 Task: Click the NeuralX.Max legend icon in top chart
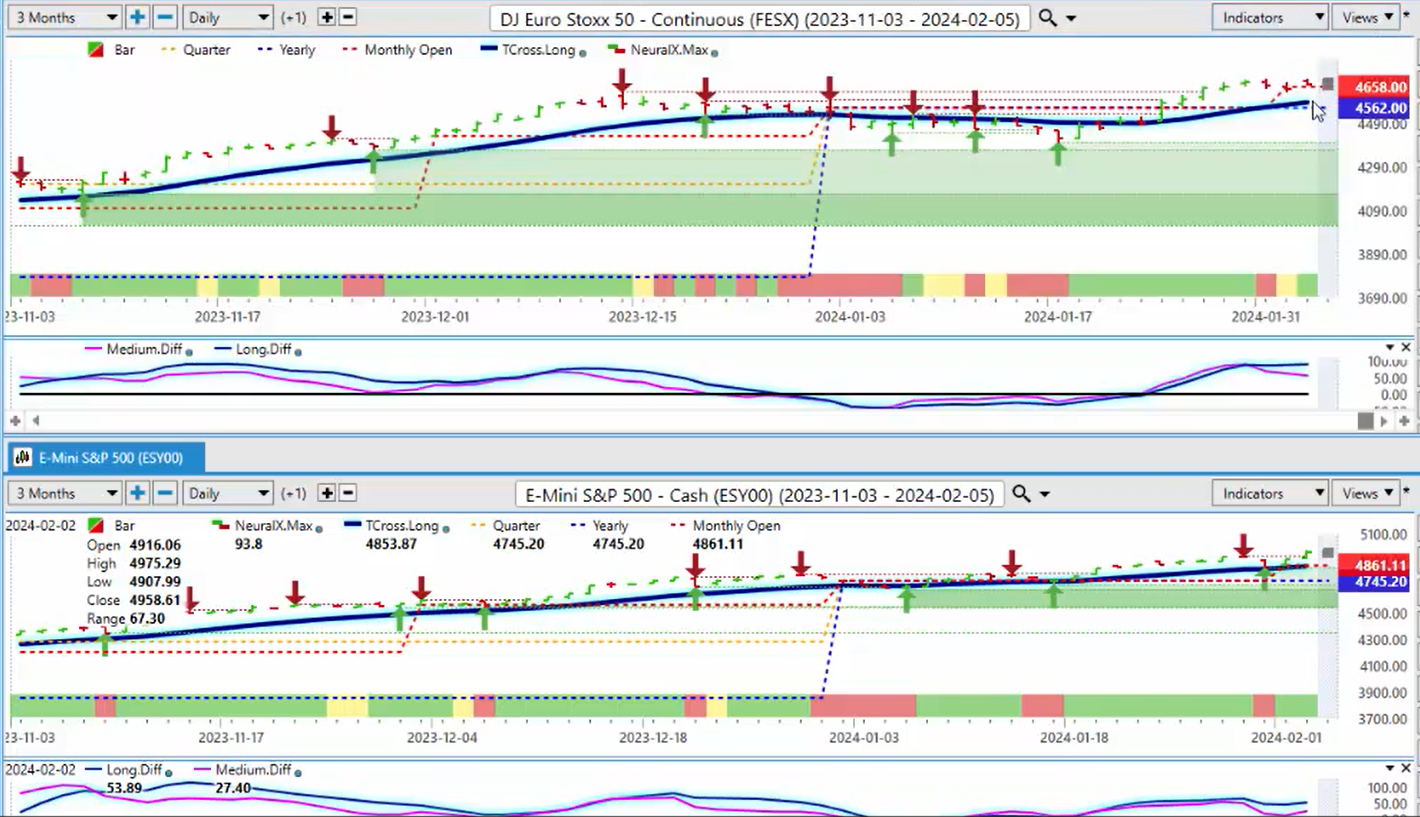pos(614,50)
